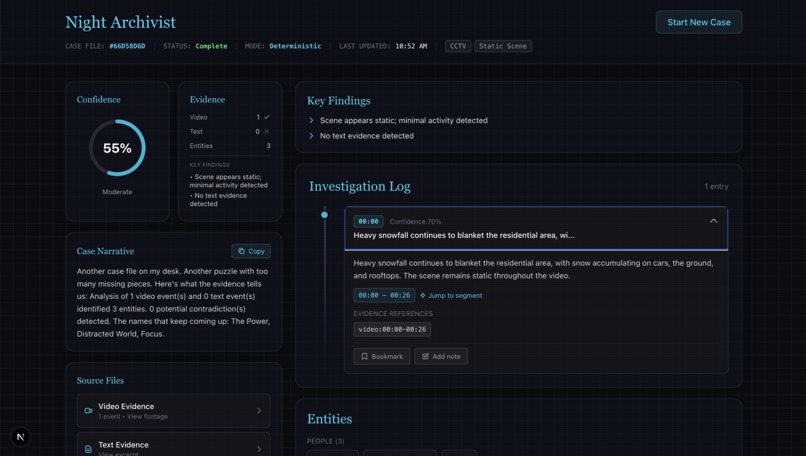Click the X mark beside Text evidence count

click(x=267, y=132)
